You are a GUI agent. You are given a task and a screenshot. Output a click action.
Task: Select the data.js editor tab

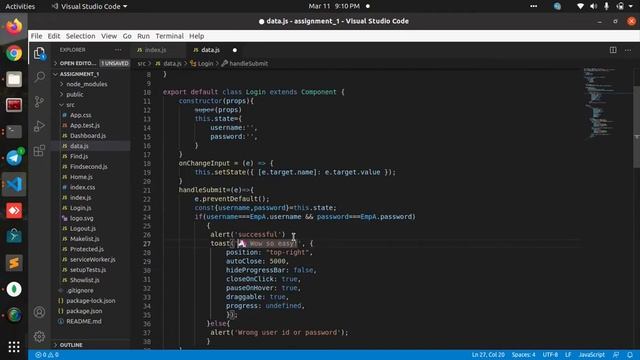tap(211, 50)
